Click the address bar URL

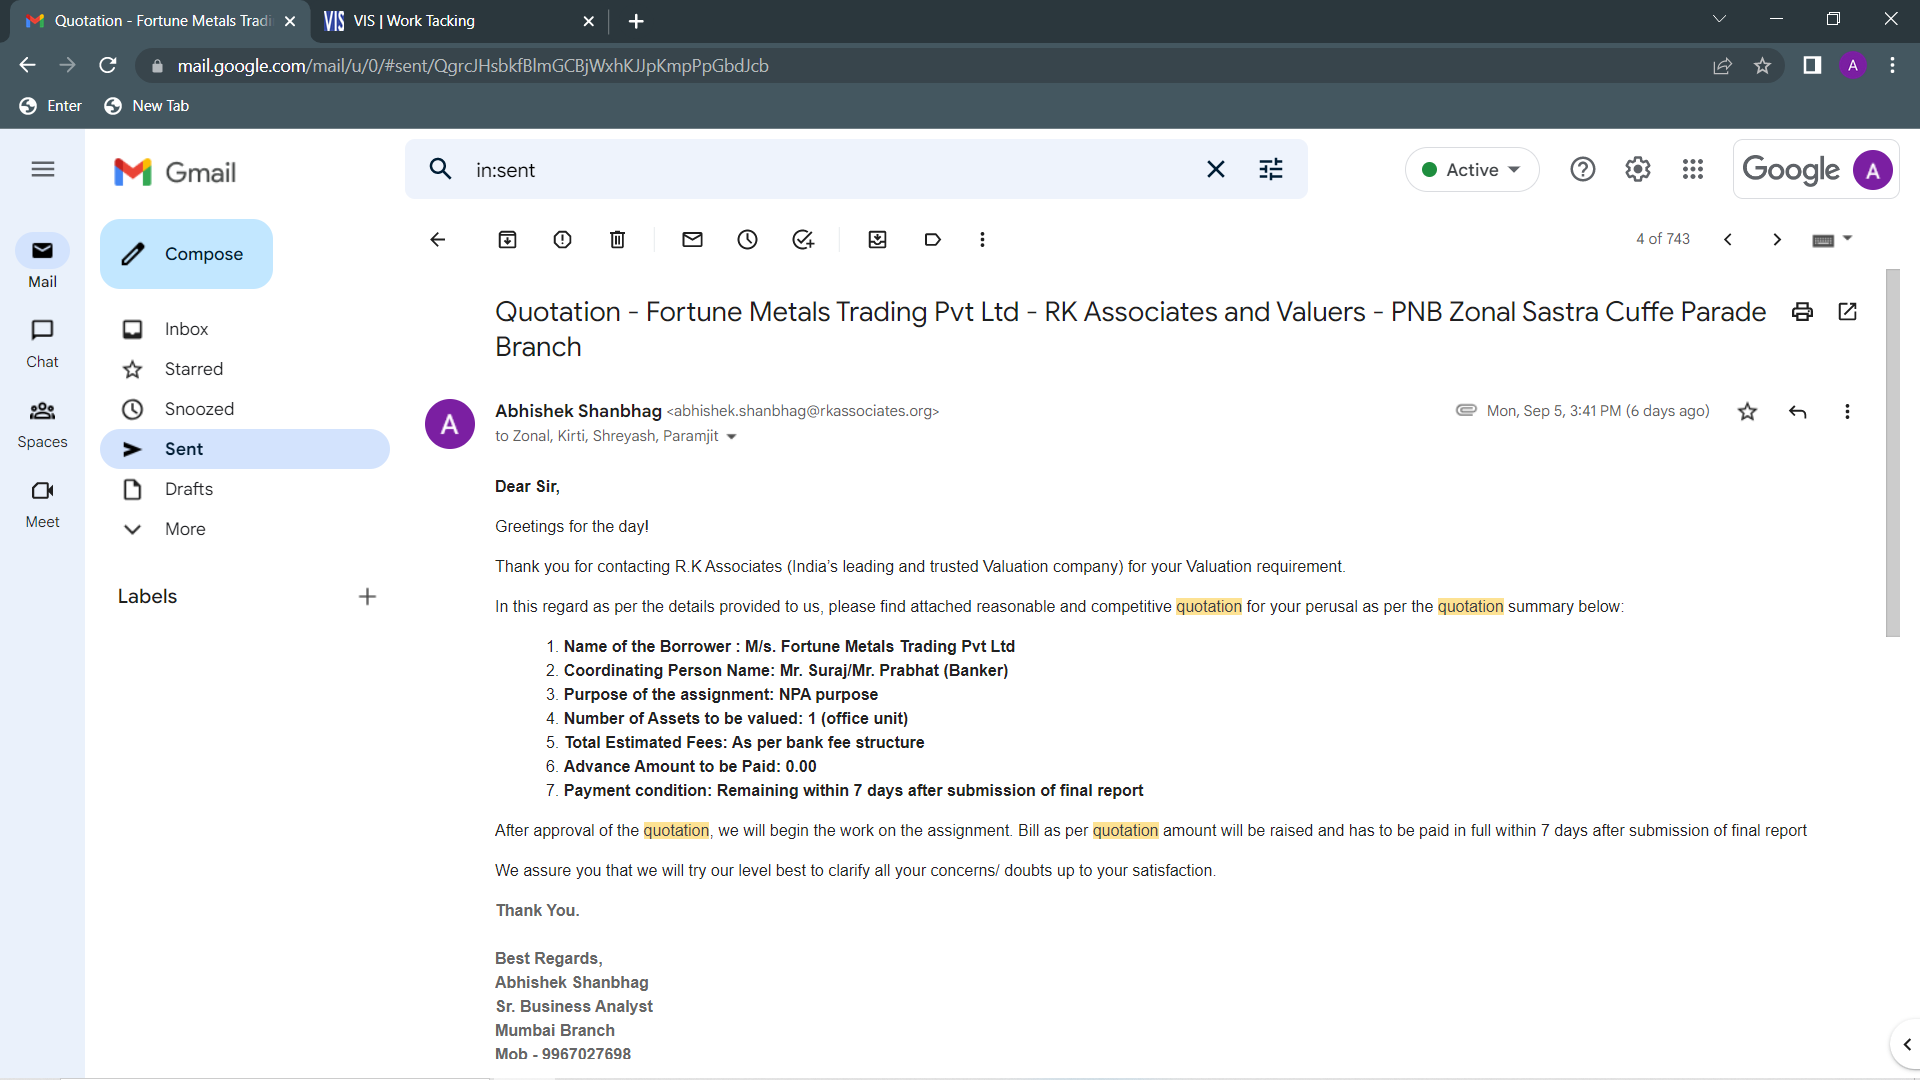[x=473, y=66]
